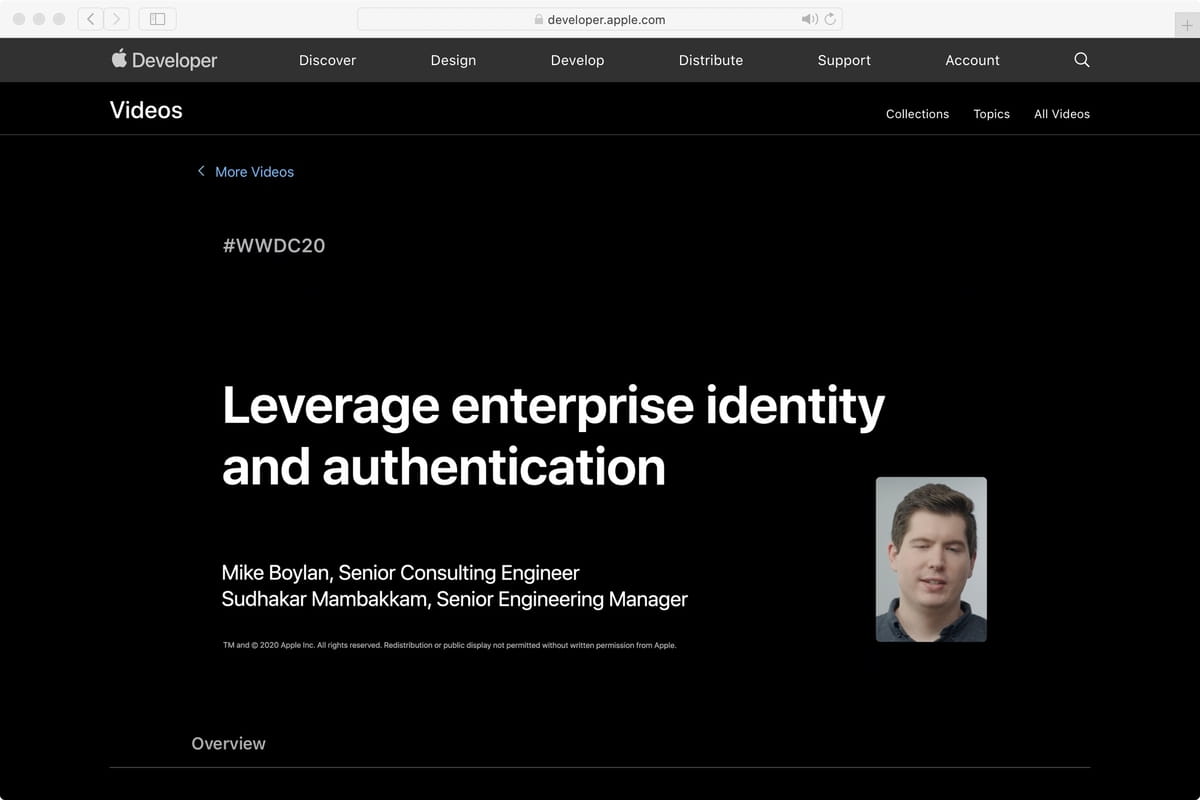Click the Safari back navigation arrow

pos(91,19)
